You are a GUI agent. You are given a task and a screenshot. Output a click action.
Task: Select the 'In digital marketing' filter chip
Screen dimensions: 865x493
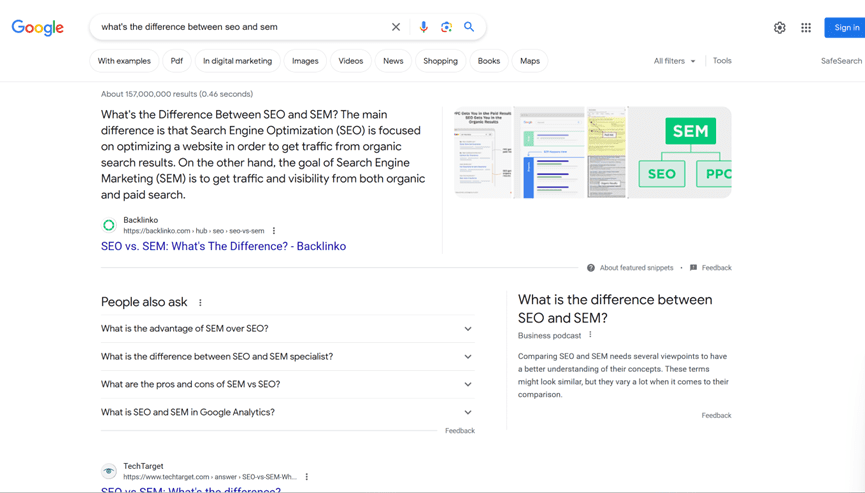237,61
